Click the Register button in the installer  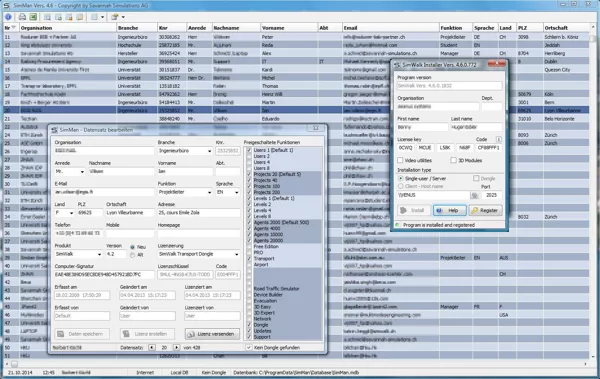pyautogui.click(x=486, y=211)
